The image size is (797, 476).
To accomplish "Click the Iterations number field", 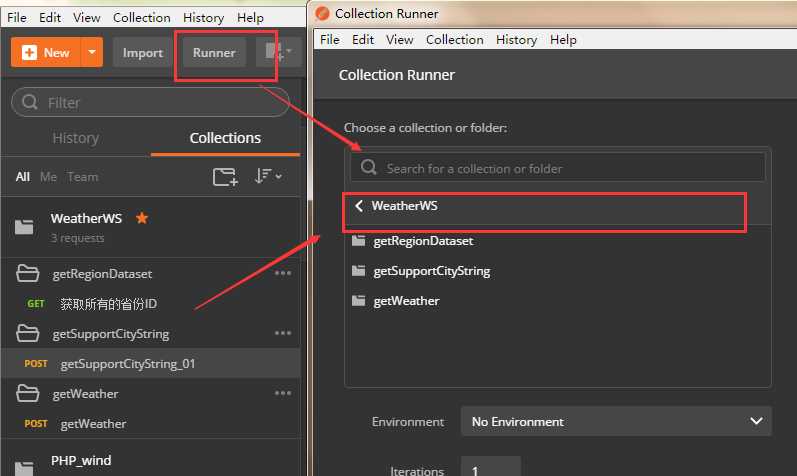I will (491, 468).
